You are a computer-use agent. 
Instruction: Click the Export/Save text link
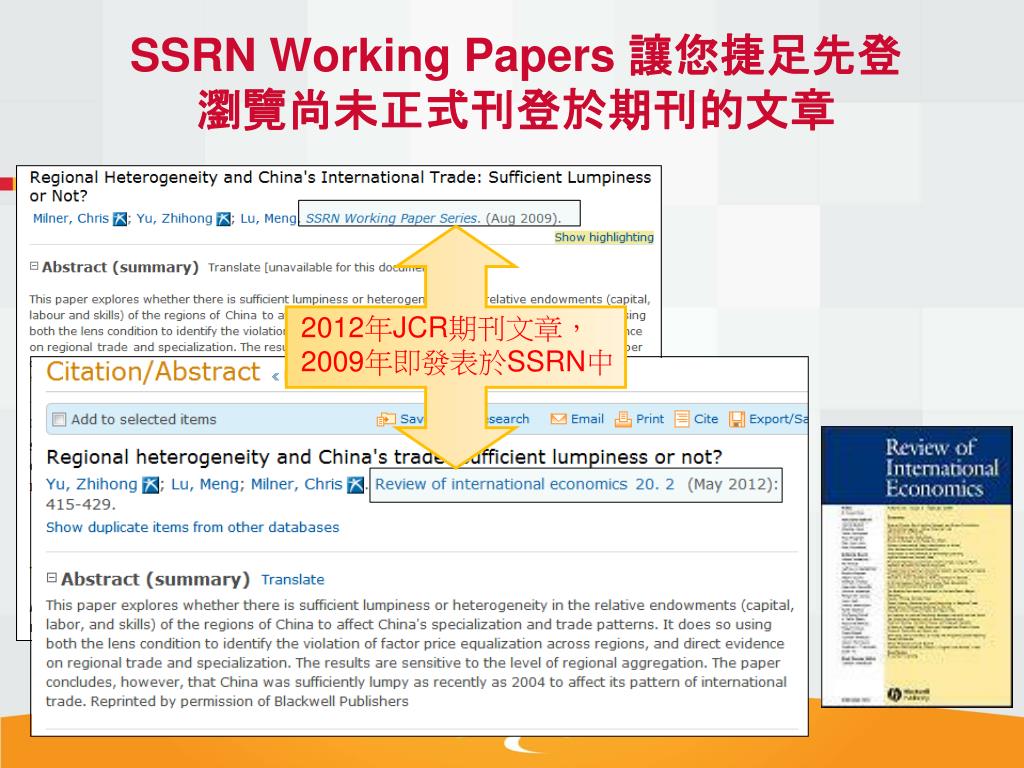pos(778,419)
